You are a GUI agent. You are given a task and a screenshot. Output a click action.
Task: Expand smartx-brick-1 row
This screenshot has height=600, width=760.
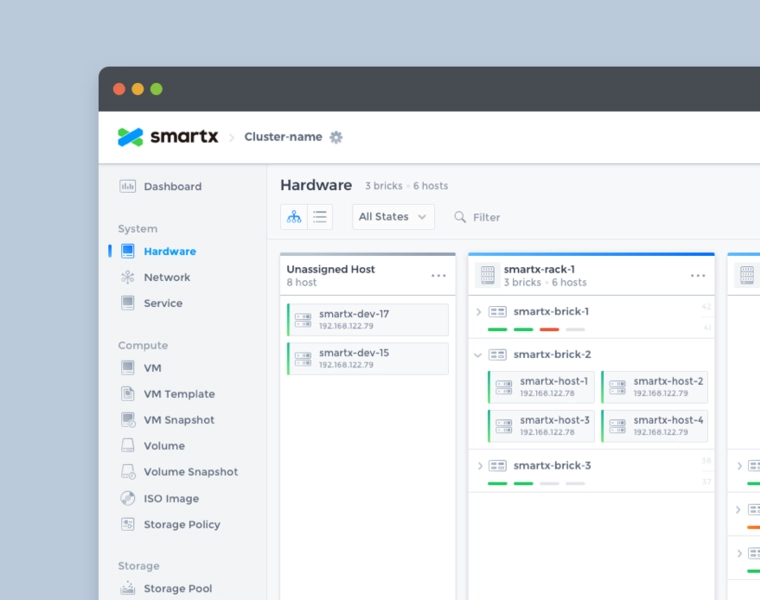tap(479, 312)
